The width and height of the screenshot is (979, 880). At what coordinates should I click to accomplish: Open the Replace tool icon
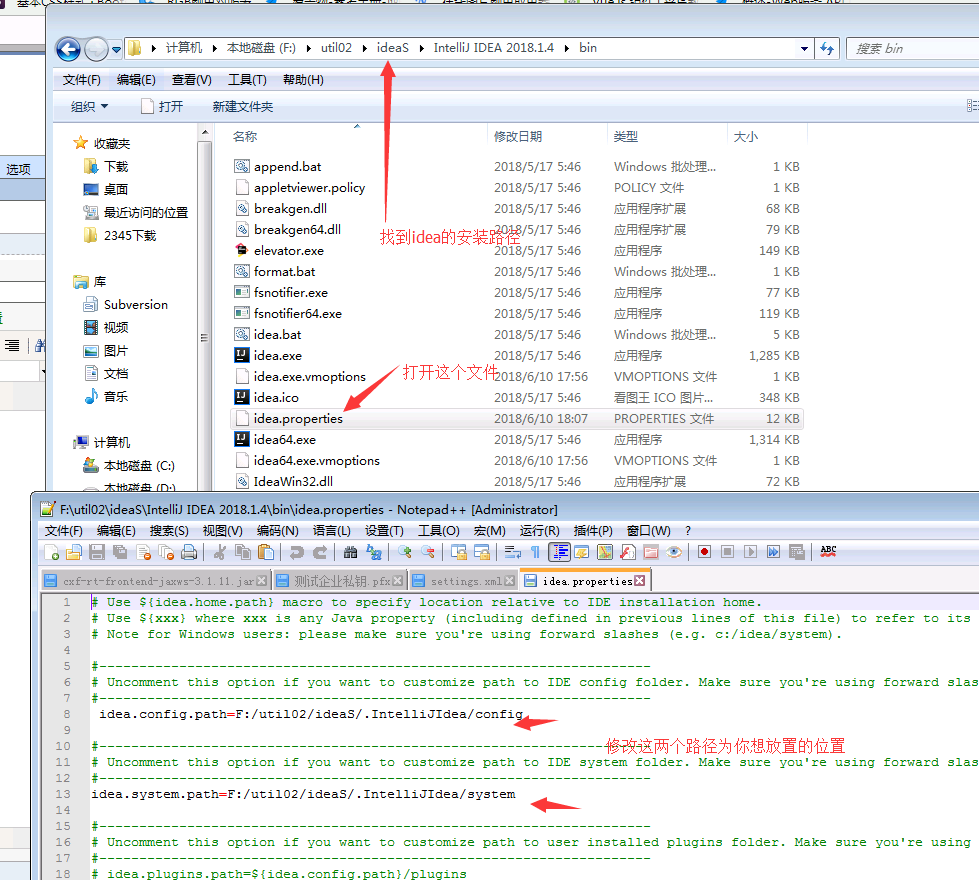pos(373,552)
